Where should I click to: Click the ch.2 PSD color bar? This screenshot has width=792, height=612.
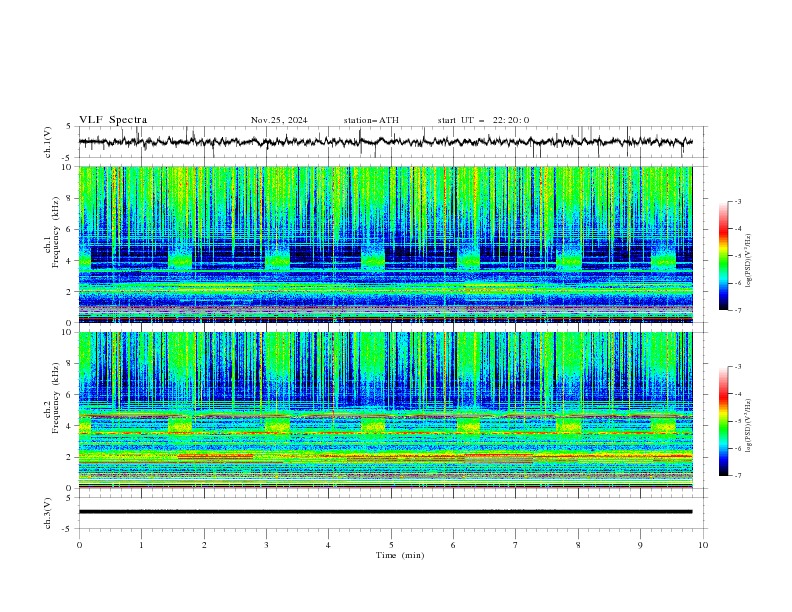[724, 421]
